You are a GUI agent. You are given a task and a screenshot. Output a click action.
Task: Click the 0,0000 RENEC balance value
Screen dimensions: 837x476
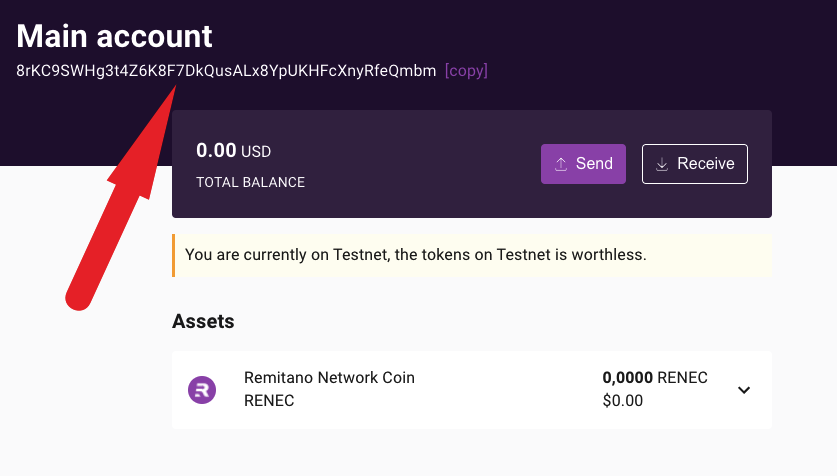(654, 378)
